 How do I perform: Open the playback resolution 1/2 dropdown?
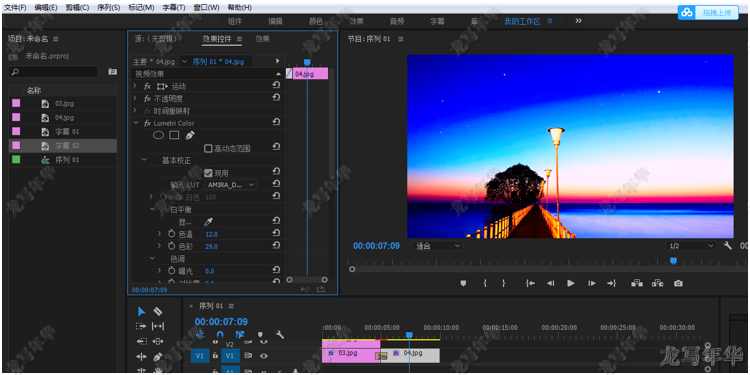pos(691,246)
